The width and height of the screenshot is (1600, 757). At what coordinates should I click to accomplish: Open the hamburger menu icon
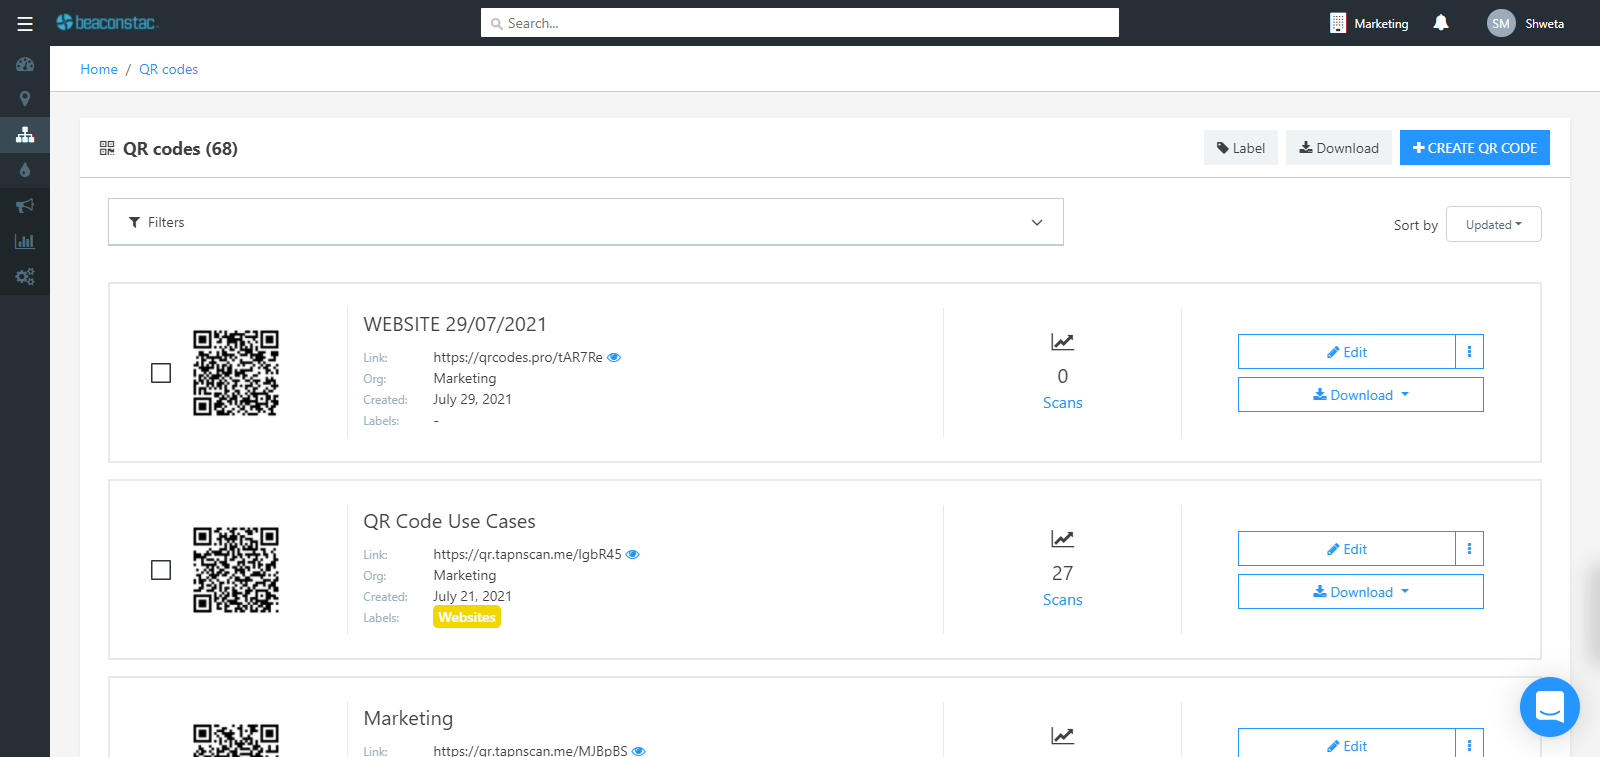(x=25, y=24)
